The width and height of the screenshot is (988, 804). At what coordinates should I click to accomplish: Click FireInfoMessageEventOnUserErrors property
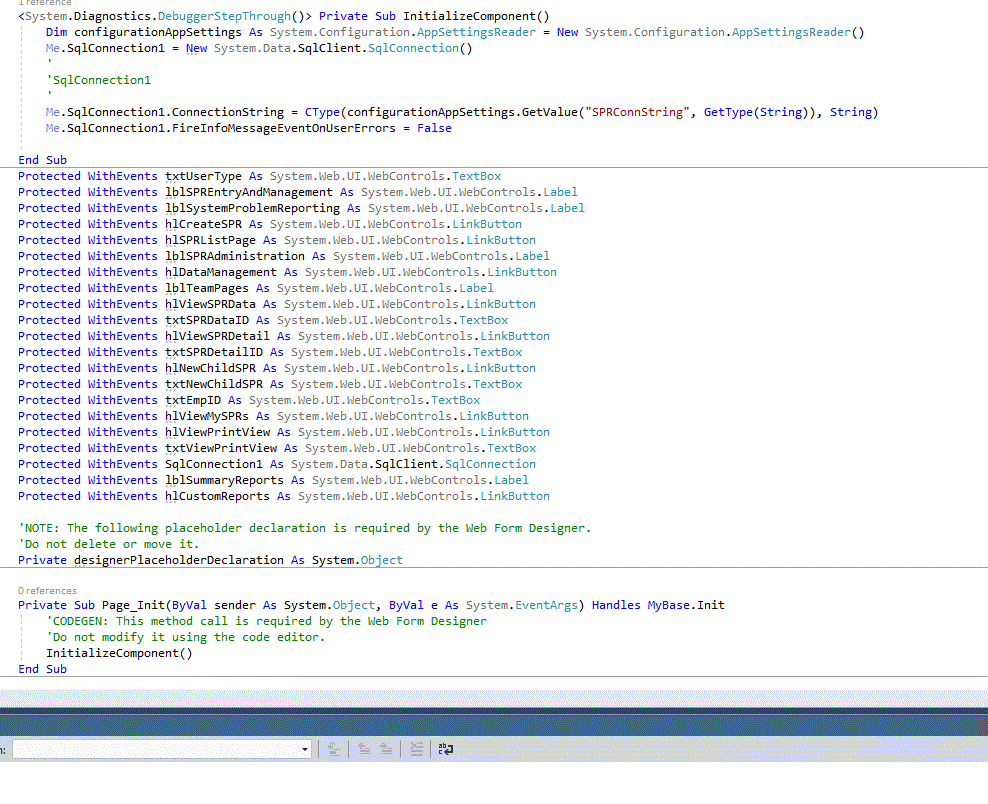pyautogui.click(x=284, y=128)
